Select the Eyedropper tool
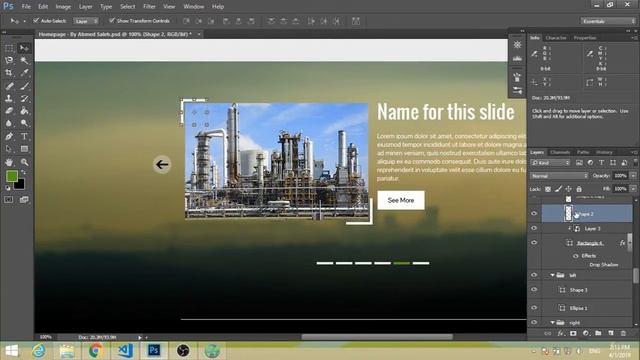Viewport: 640px width, 360px height. (24, 73)
